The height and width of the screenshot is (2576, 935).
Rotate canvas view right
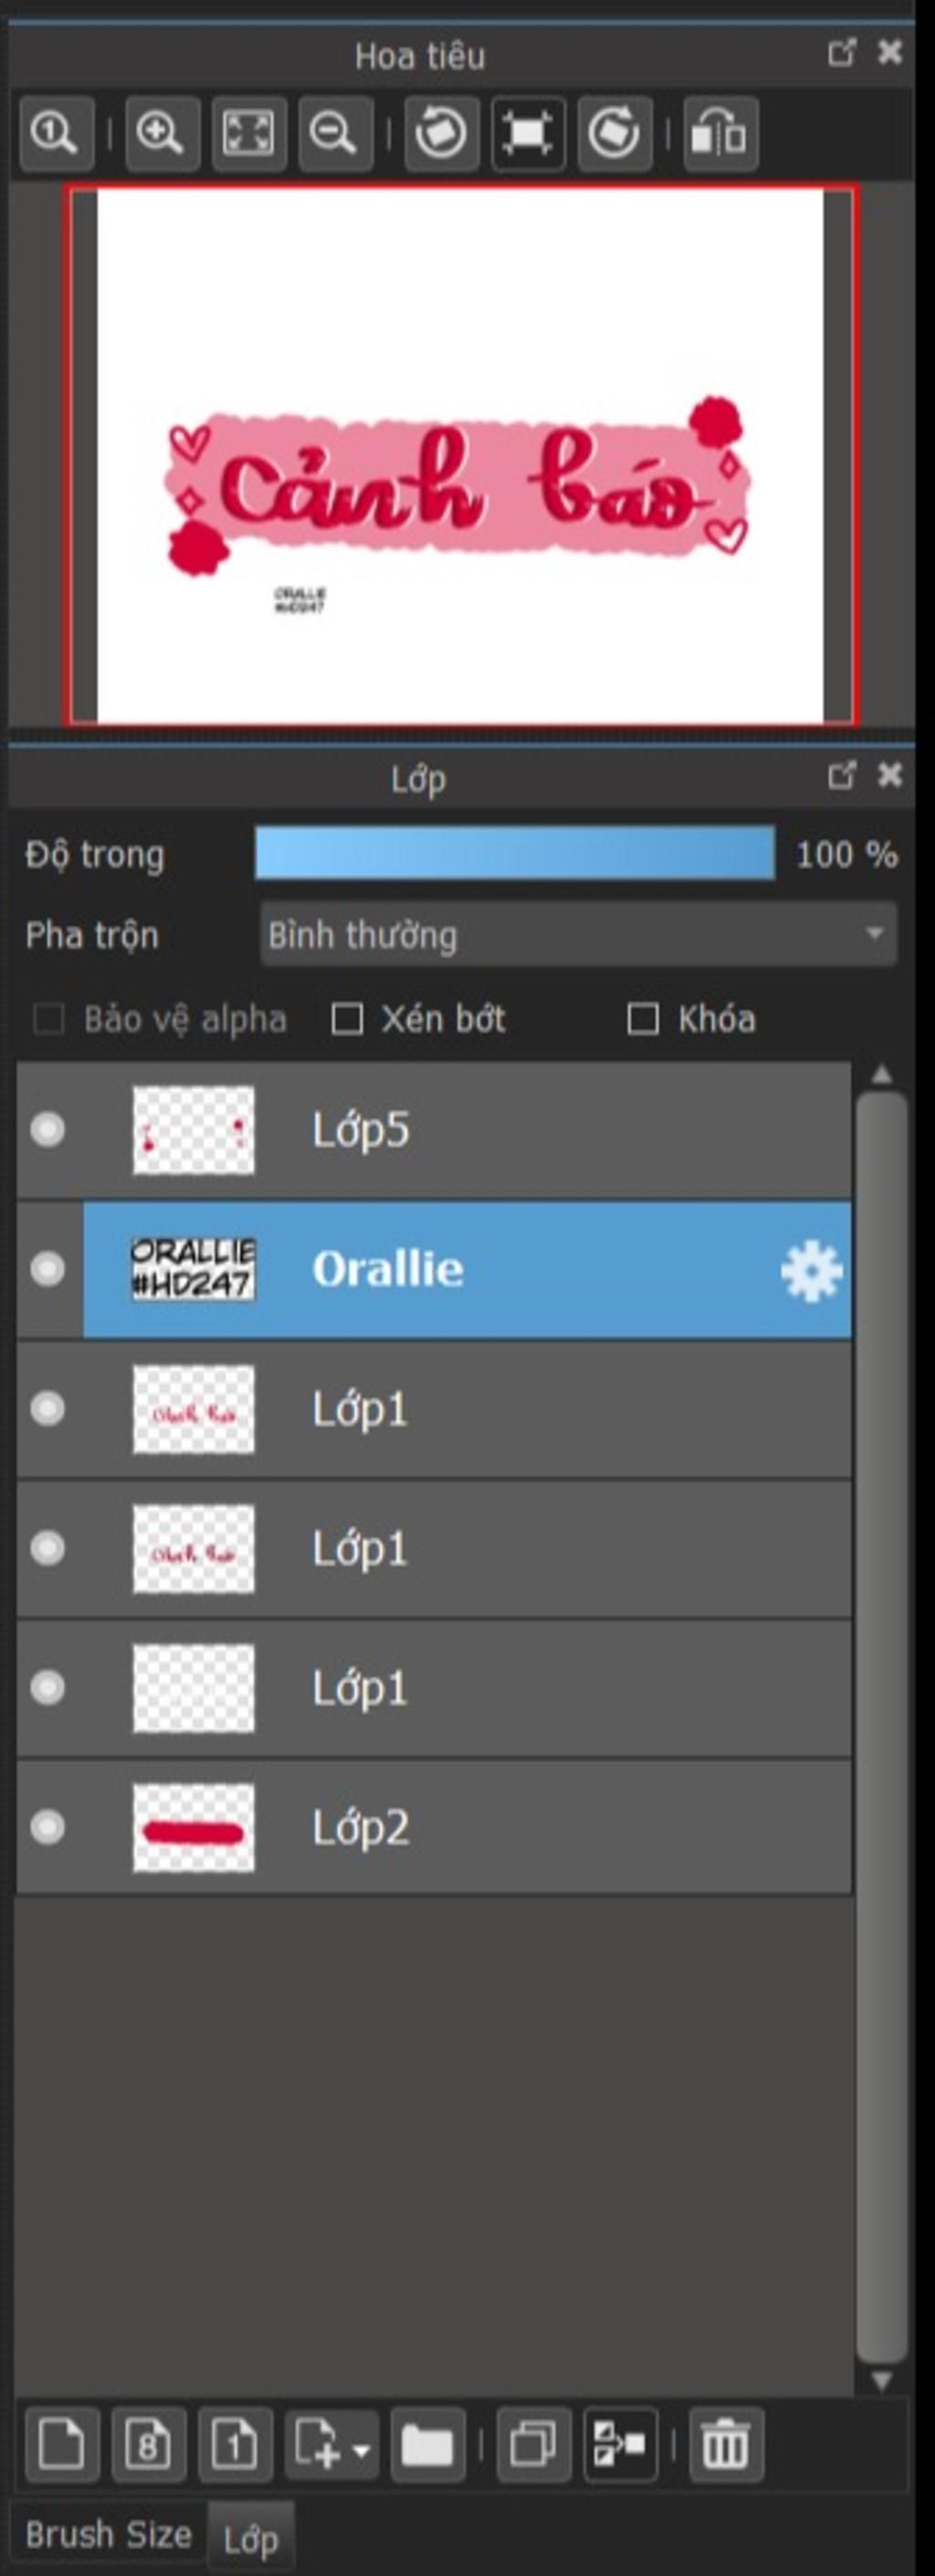pos(614,133)
